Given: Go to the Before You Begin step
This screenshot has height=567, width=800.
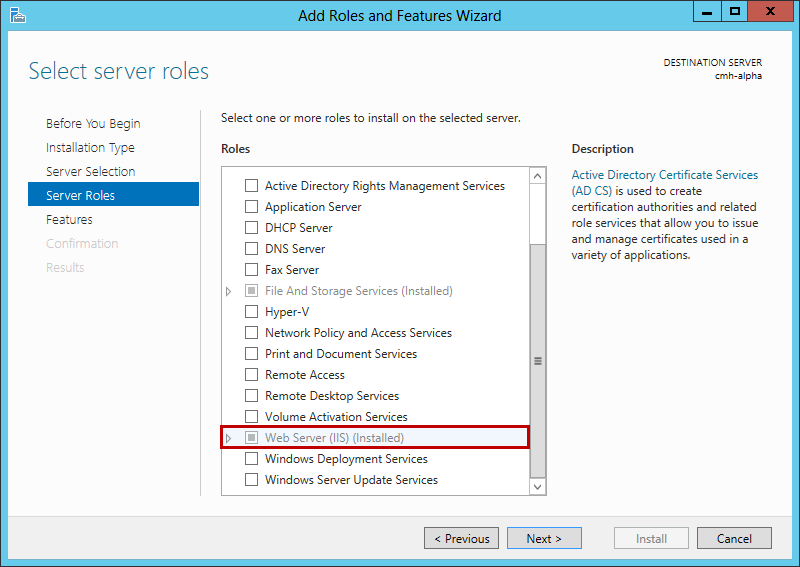Looking at the screenshot, I should tap(93, 124).
